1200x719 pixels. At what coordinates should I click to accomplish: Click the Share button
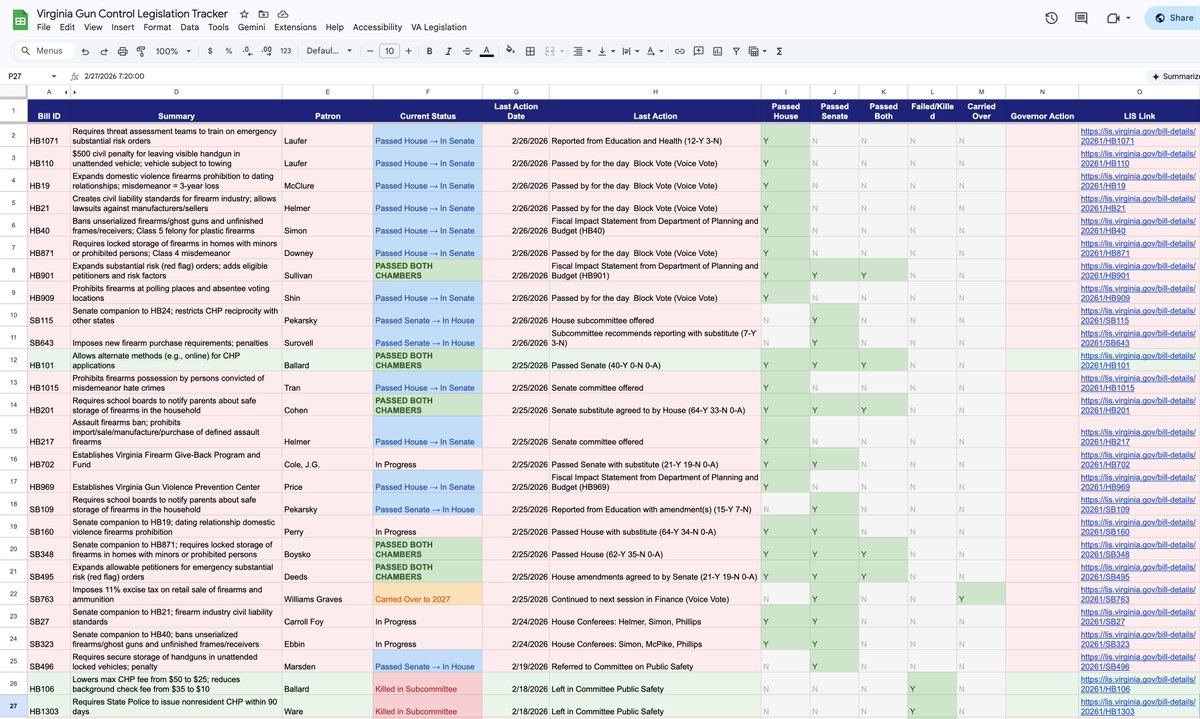[1172, 18]
